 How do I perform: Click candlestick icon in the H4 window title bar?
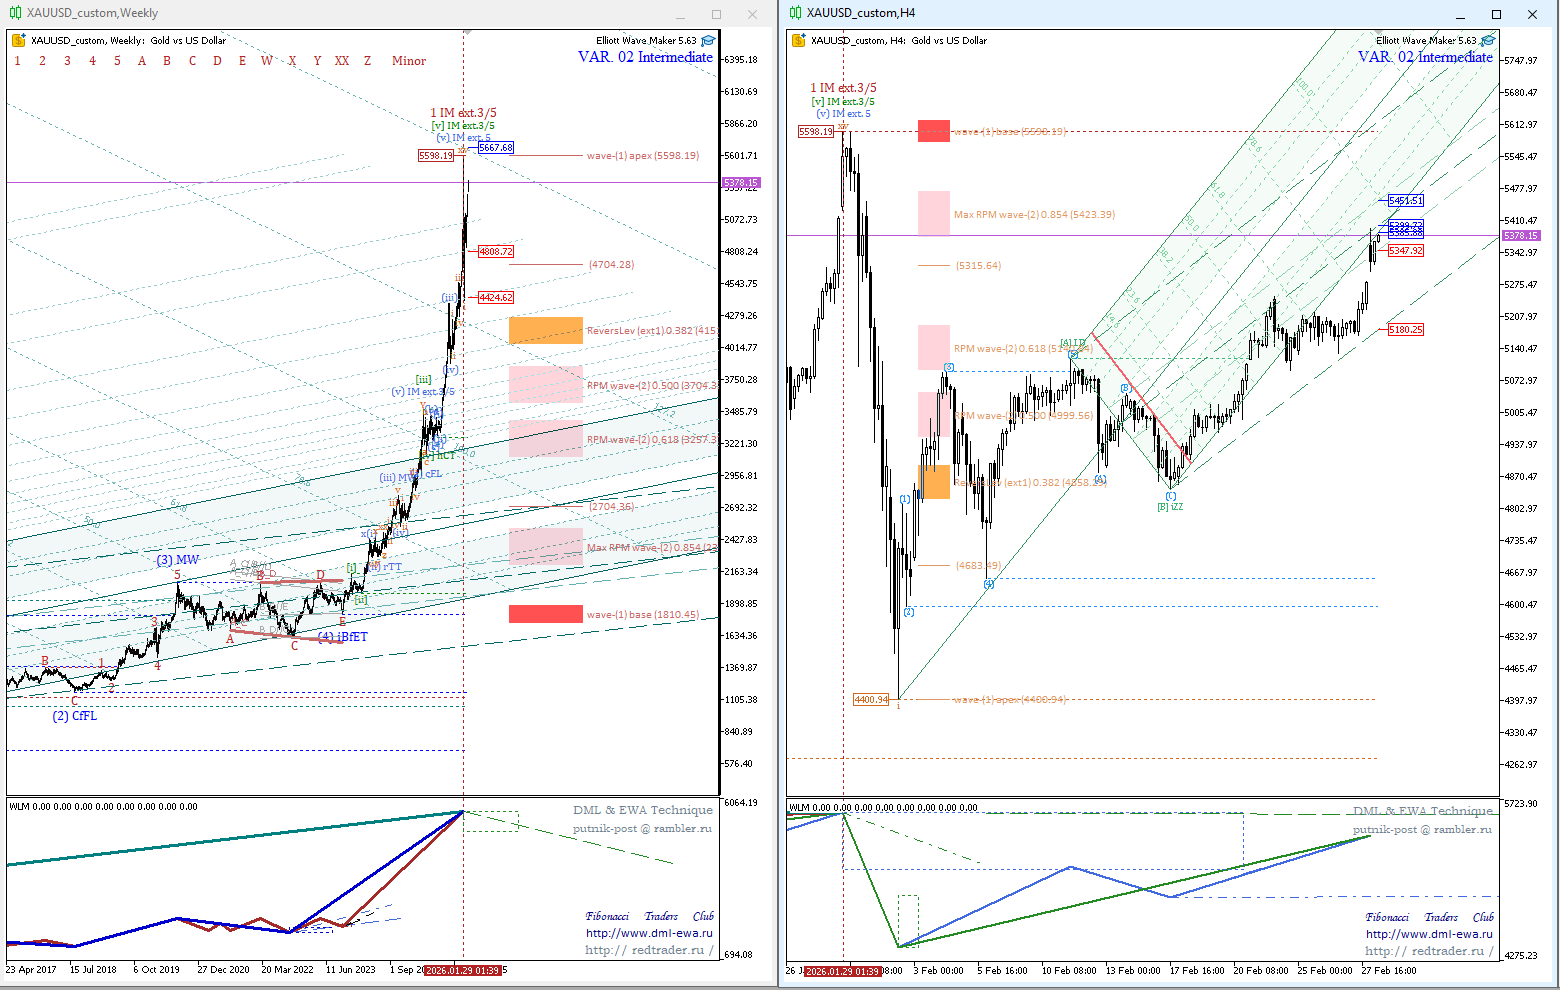795,13
